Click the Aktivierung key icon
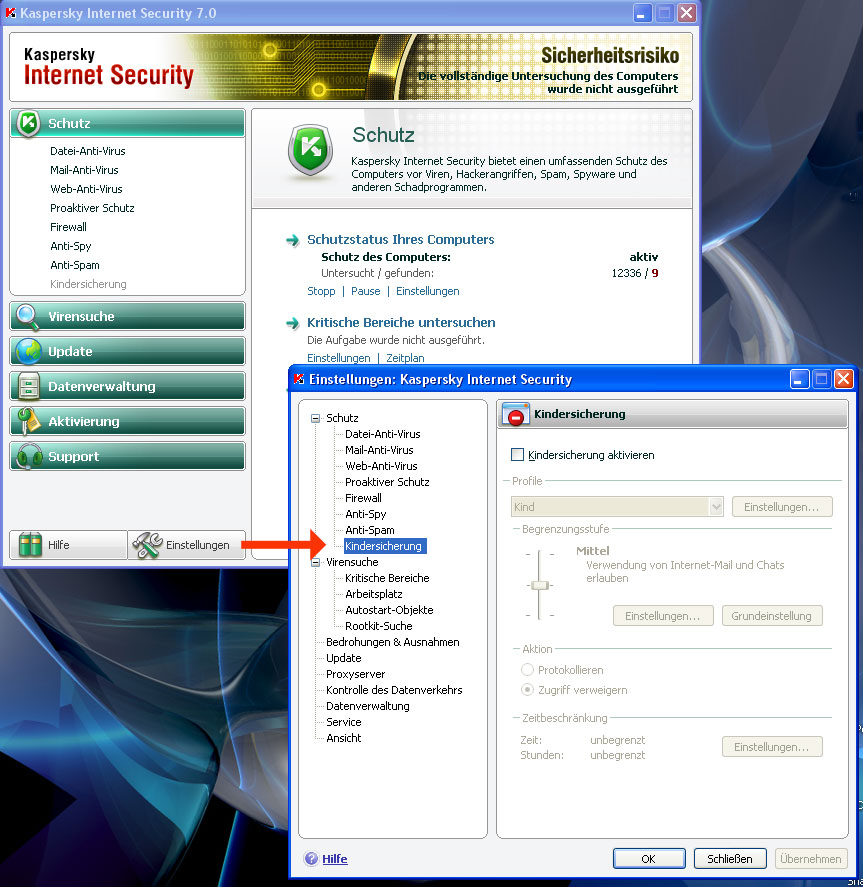Screen dimensions: 863x887 (28, 421)
